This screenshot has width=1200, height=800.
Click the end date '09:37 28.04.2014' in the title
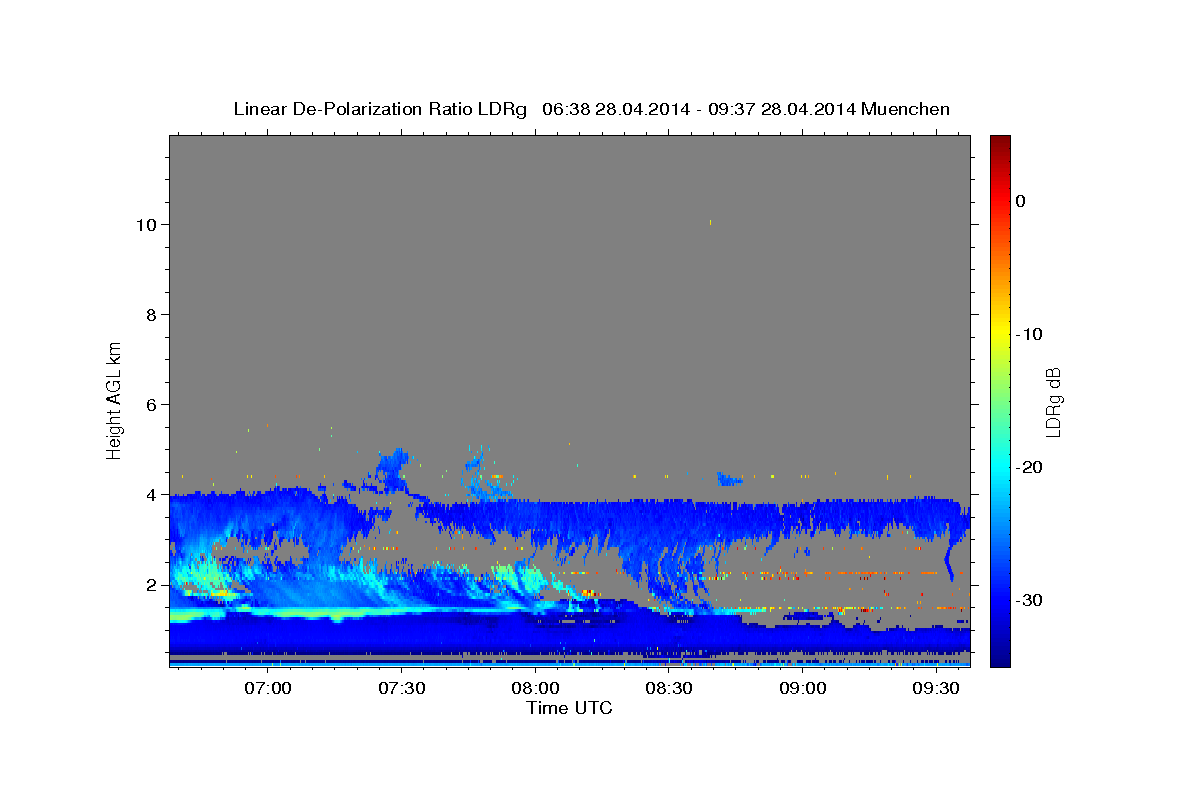781,108
